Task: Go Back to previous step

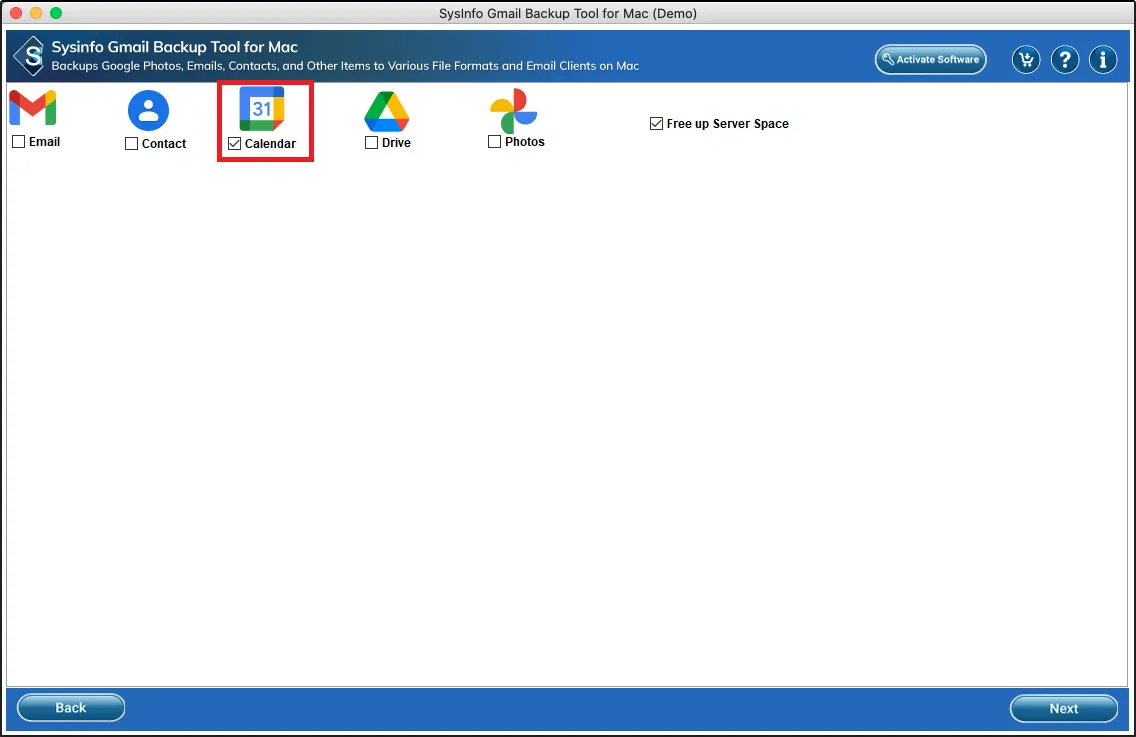Action: pos(71,708)
